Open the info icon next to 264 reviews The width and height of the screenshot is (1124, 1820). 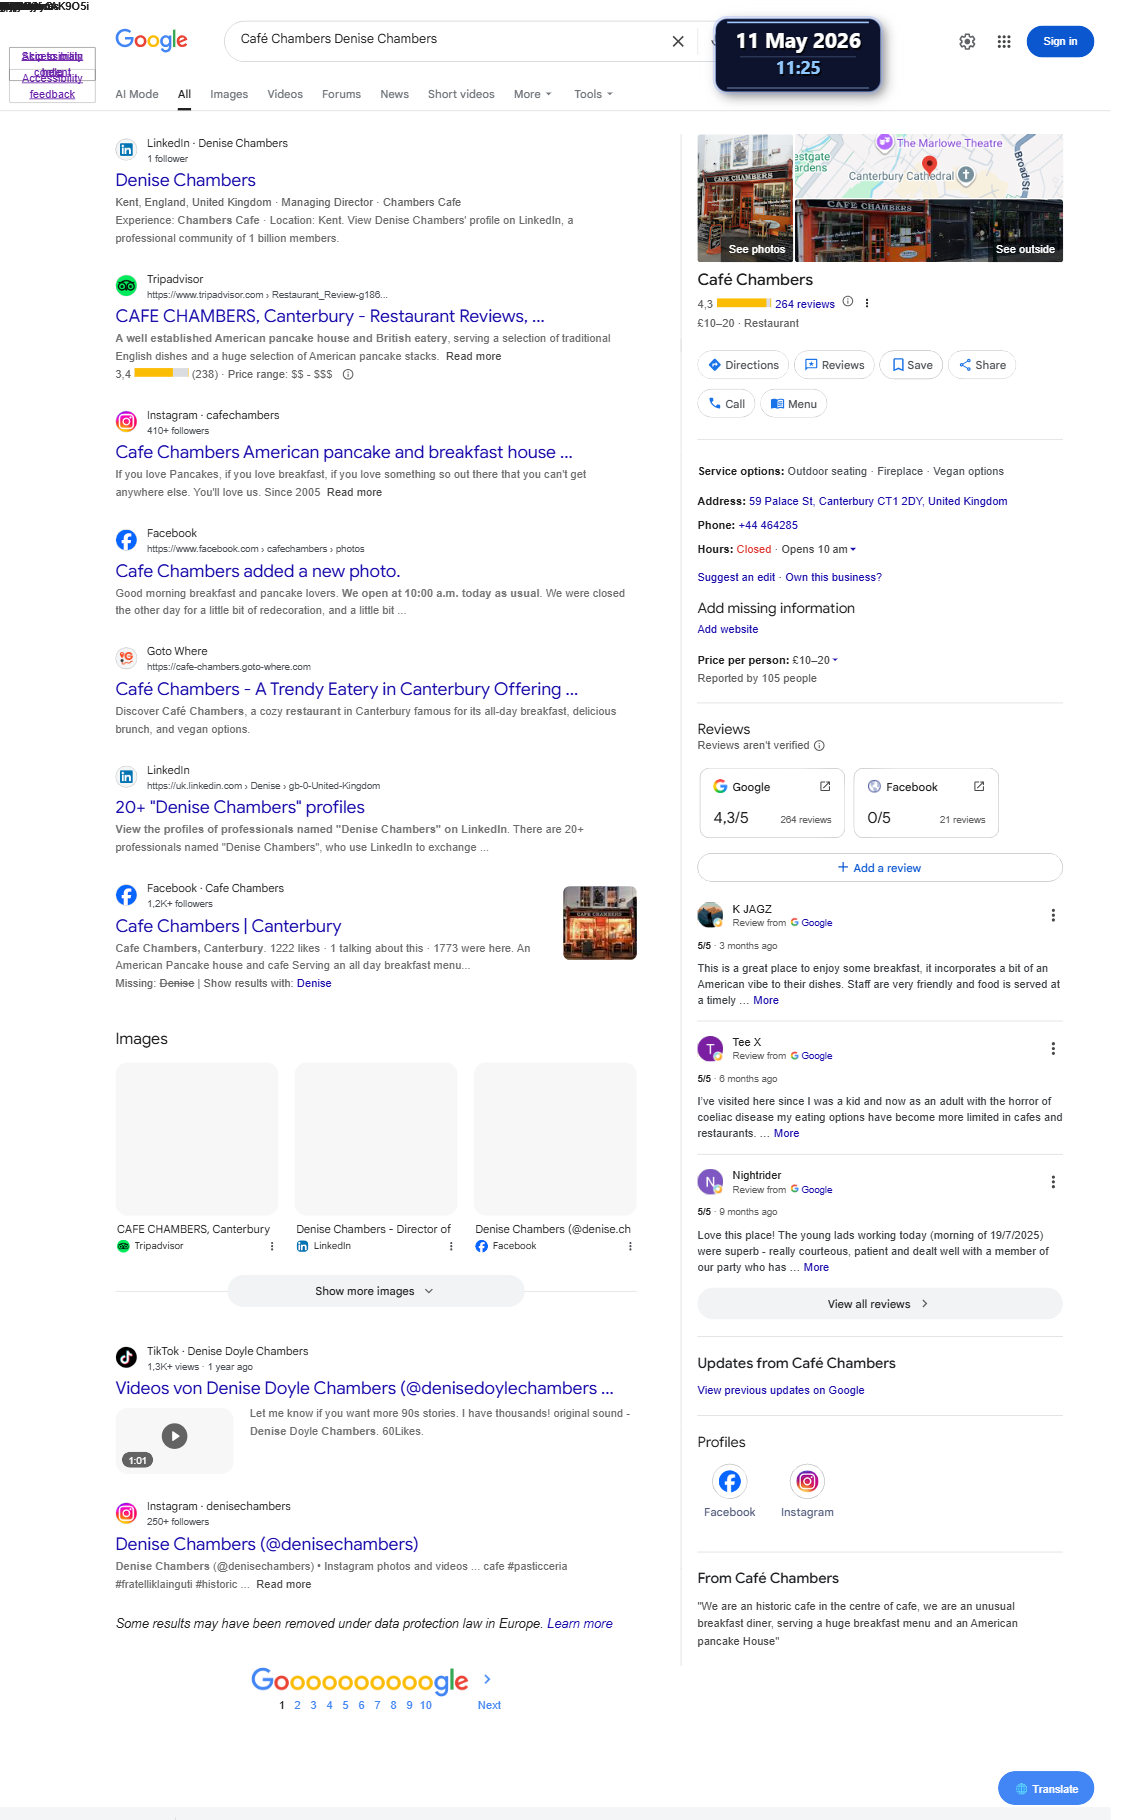(848, 302)
